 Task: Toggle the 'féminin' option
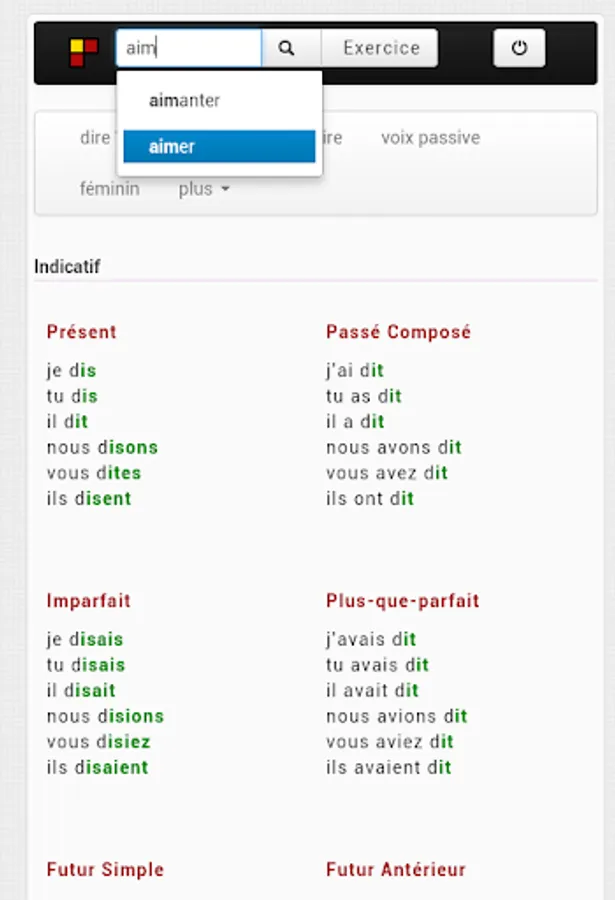point(110,188)
